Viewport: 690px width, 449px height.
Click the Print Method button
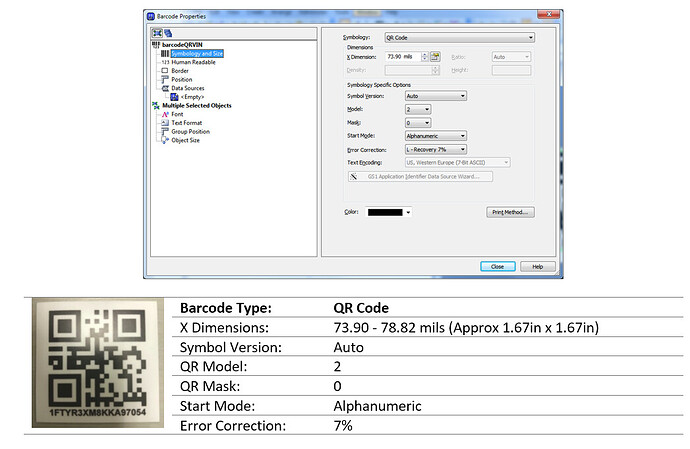pyautogui.click(x=510, y=212)
